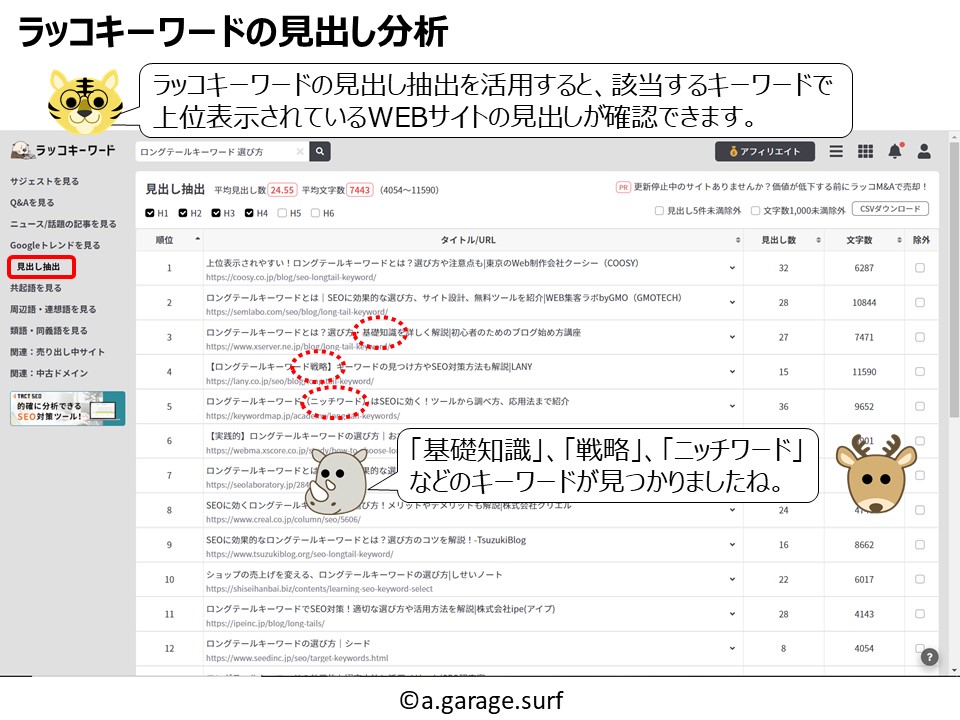Check exclude box for rank 1 row
960x720 pixels.
coord(920,268)
